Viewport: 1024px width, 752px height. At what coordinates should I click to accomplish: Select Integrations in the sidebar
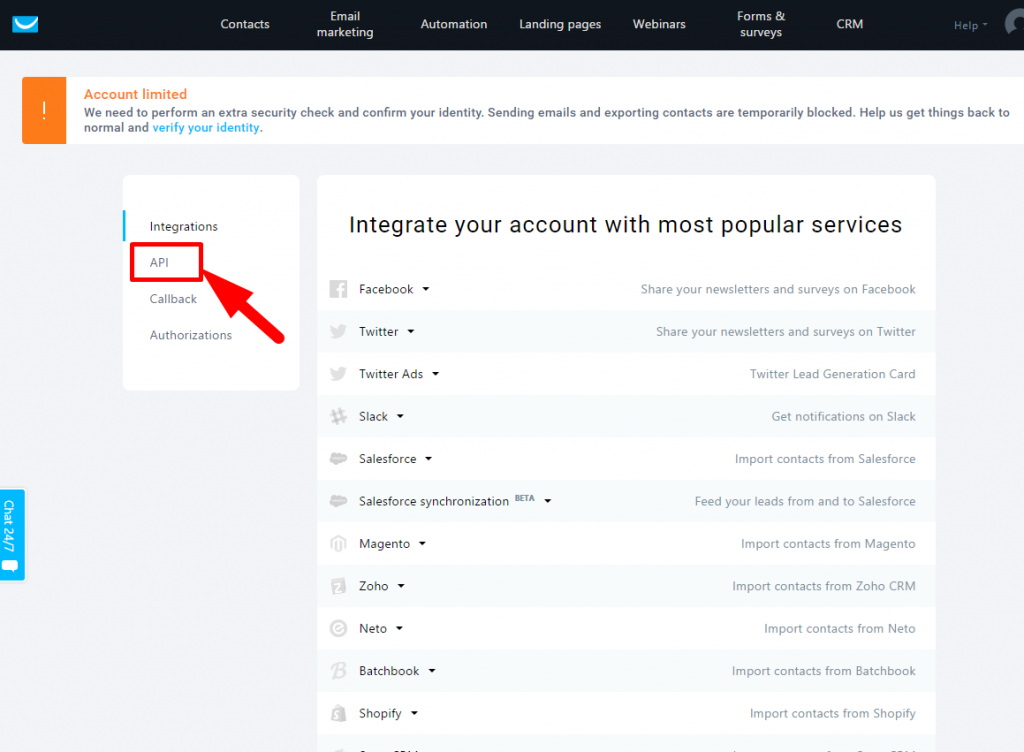[x=184, y=227]
